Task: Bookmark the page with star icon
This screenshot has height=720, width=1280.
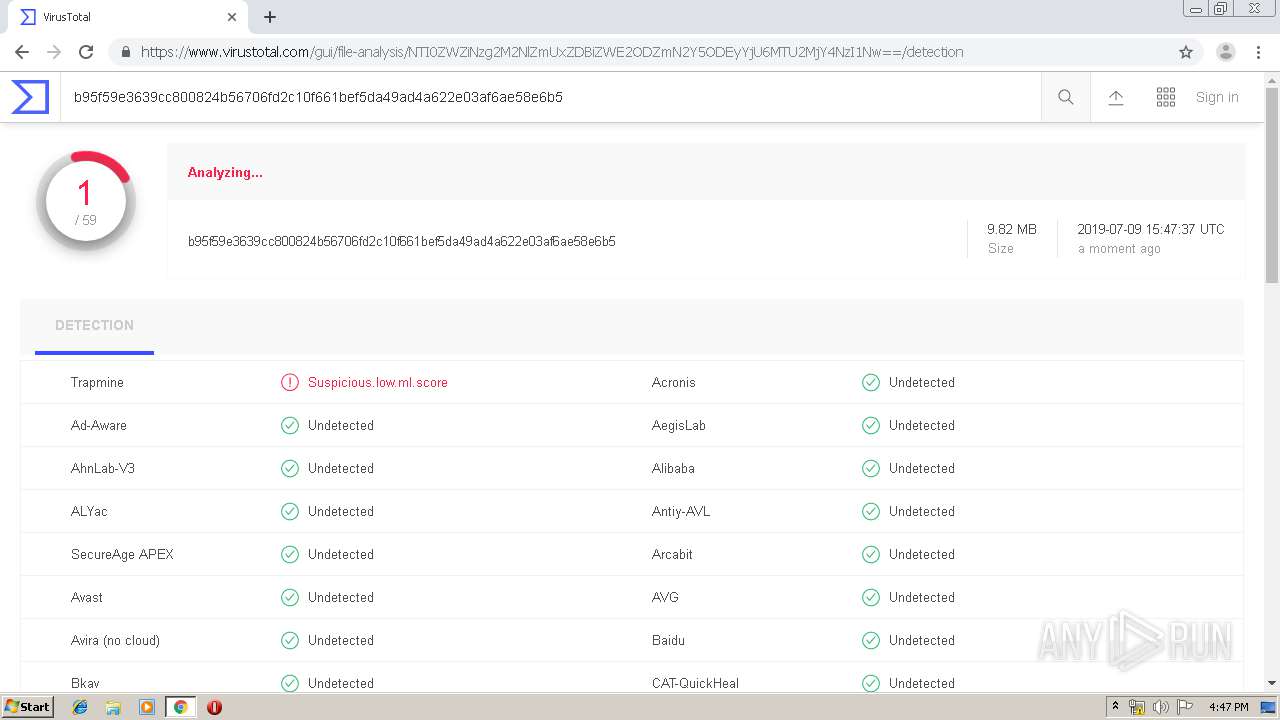Action: 1186,52
